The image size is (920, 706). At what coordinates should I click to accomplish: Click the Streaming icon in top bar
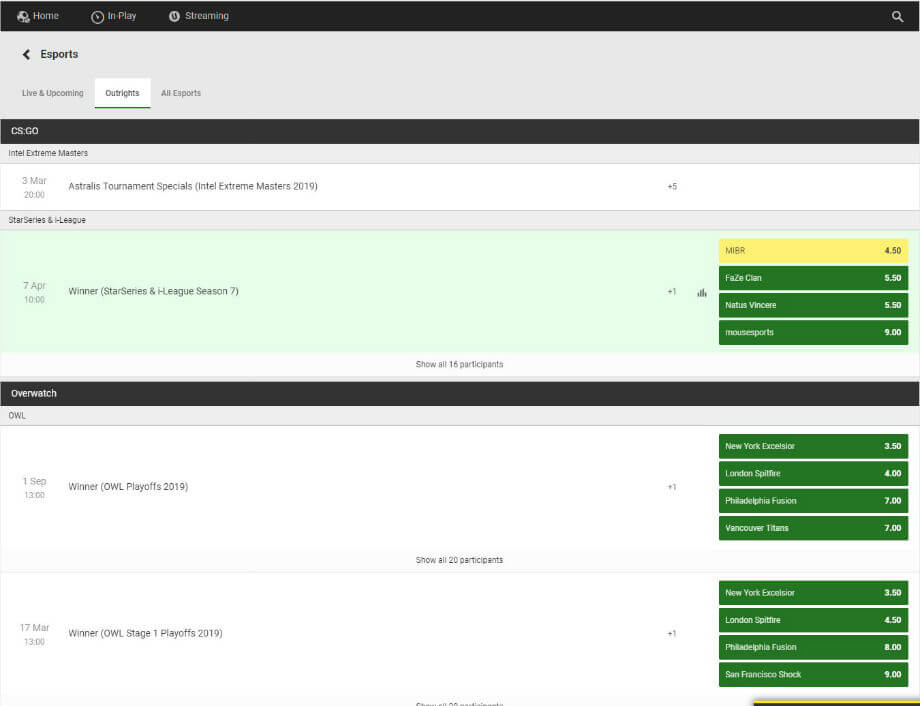point(175,17)
